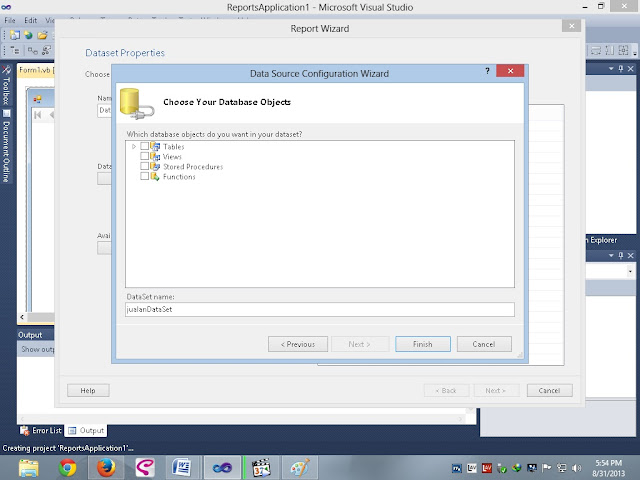The width and height of the screenshot is (640, 480).
Task: Open the File menu in Visual Studio
Action: click(10, 20)
